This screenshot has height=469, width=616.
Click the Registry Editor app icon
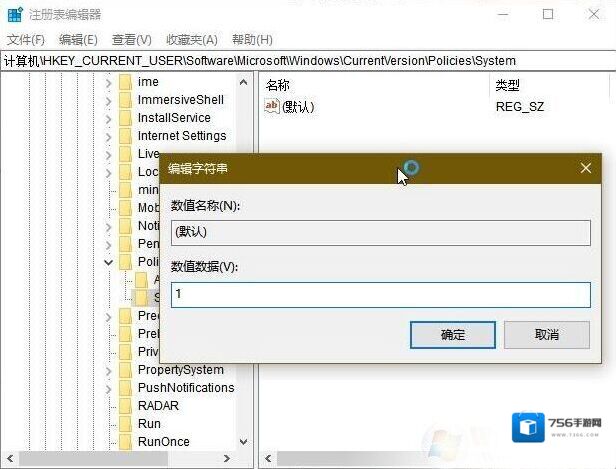coord(15,15)
